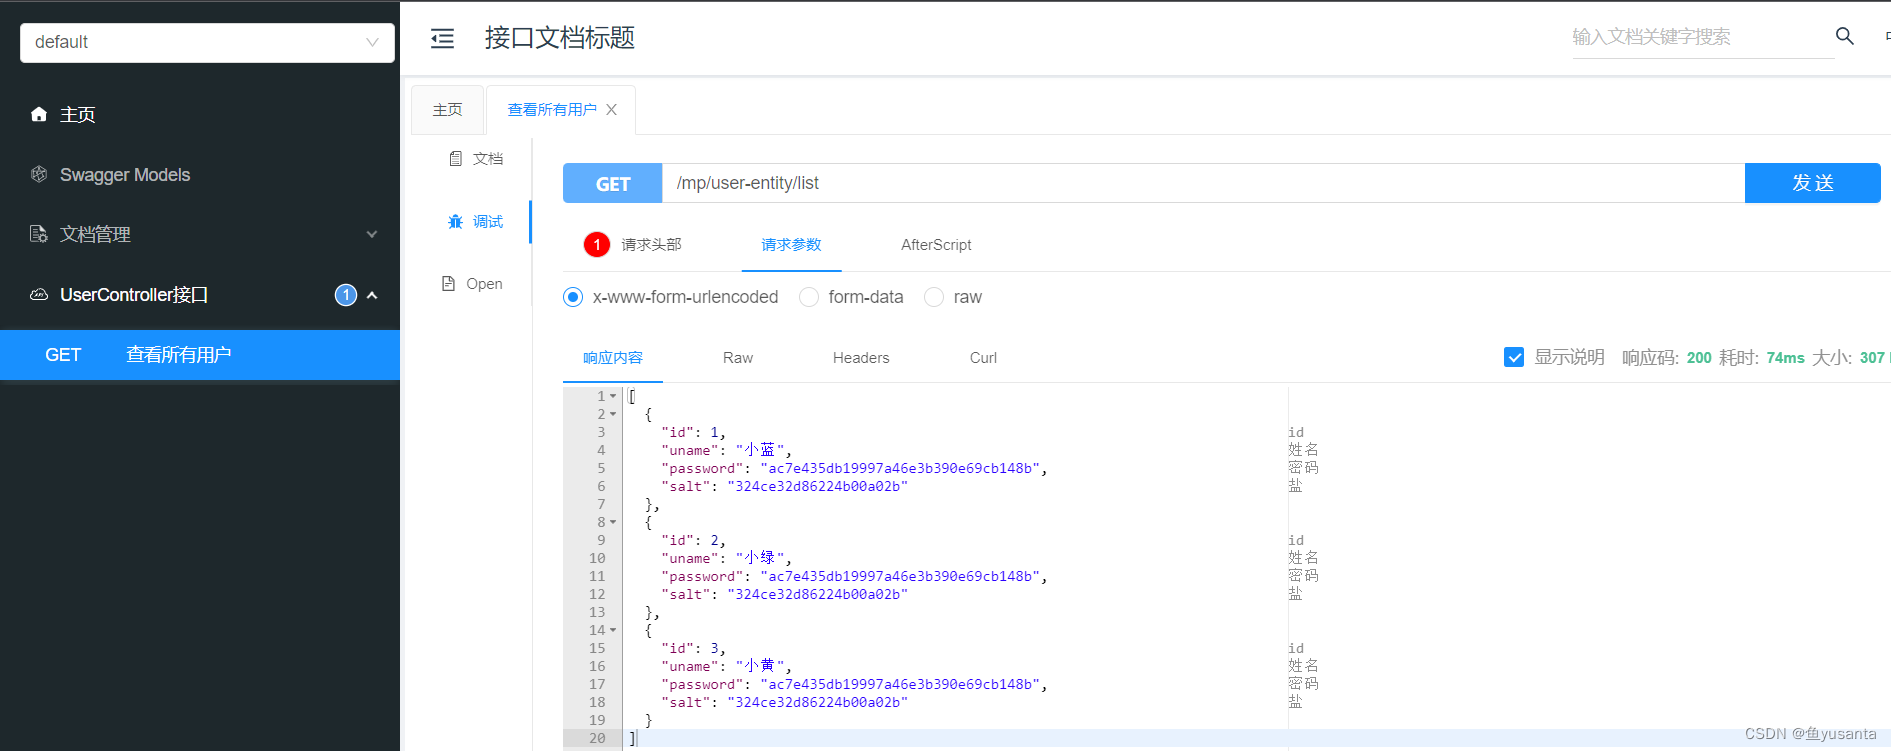Screen dimensions: 1891x751
Task: Fold JSON object at line 2
Action: (x=613, y=414)
